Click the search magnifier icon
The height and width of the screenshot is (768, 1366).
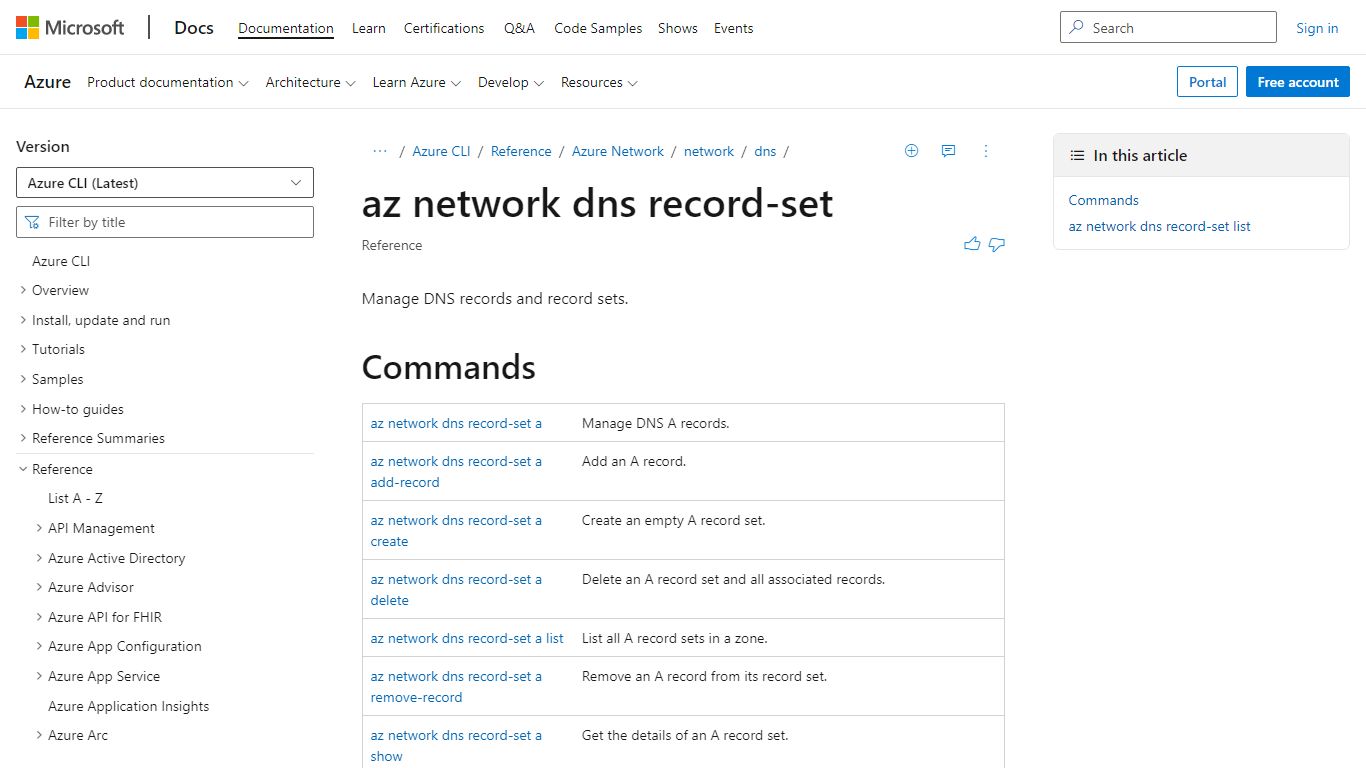[1077, 28]
